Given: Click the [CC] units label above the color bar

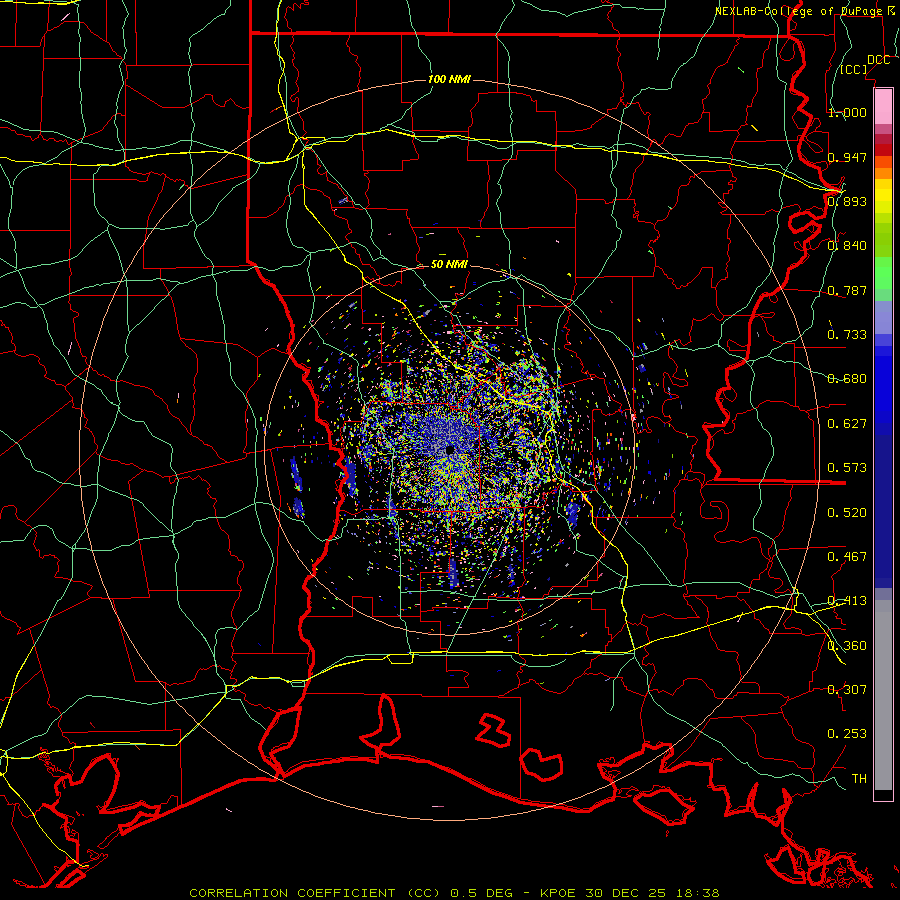Looking at the screenshot, I should pos(854,69).
